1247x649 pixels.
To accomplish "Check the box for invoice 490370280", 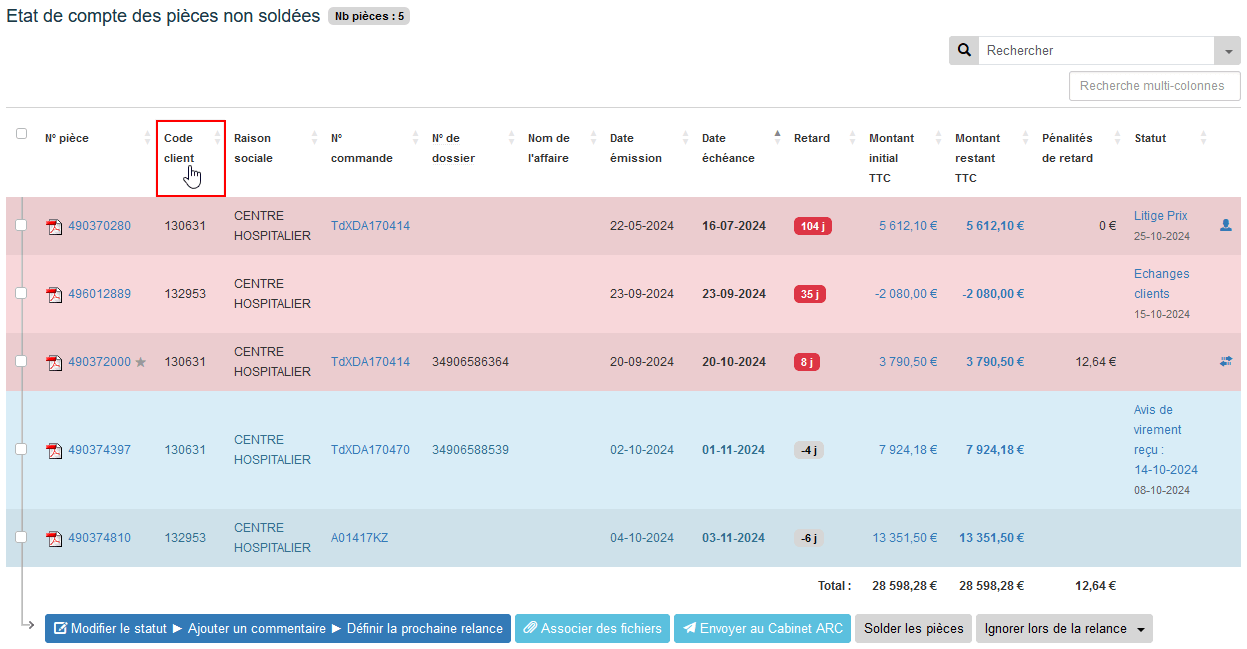I will coord(22,226).
